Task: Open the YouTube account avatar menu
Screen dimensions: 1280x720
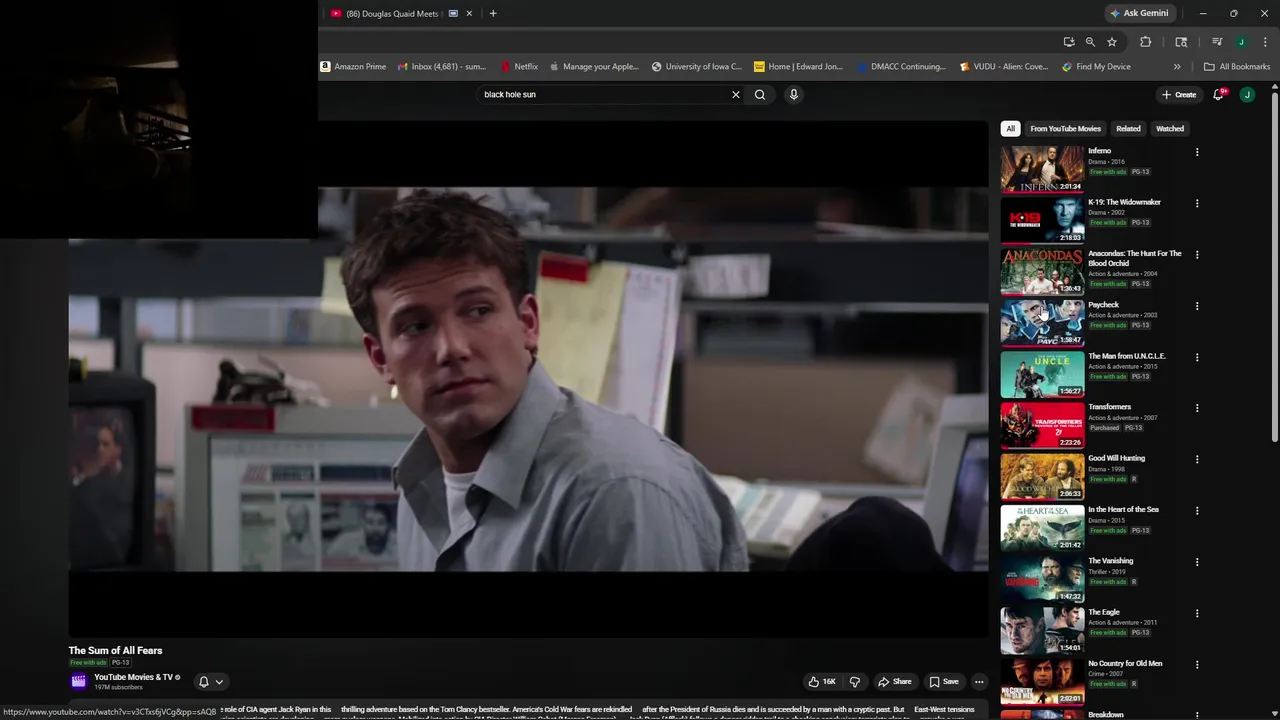Action: point(1247,95)
